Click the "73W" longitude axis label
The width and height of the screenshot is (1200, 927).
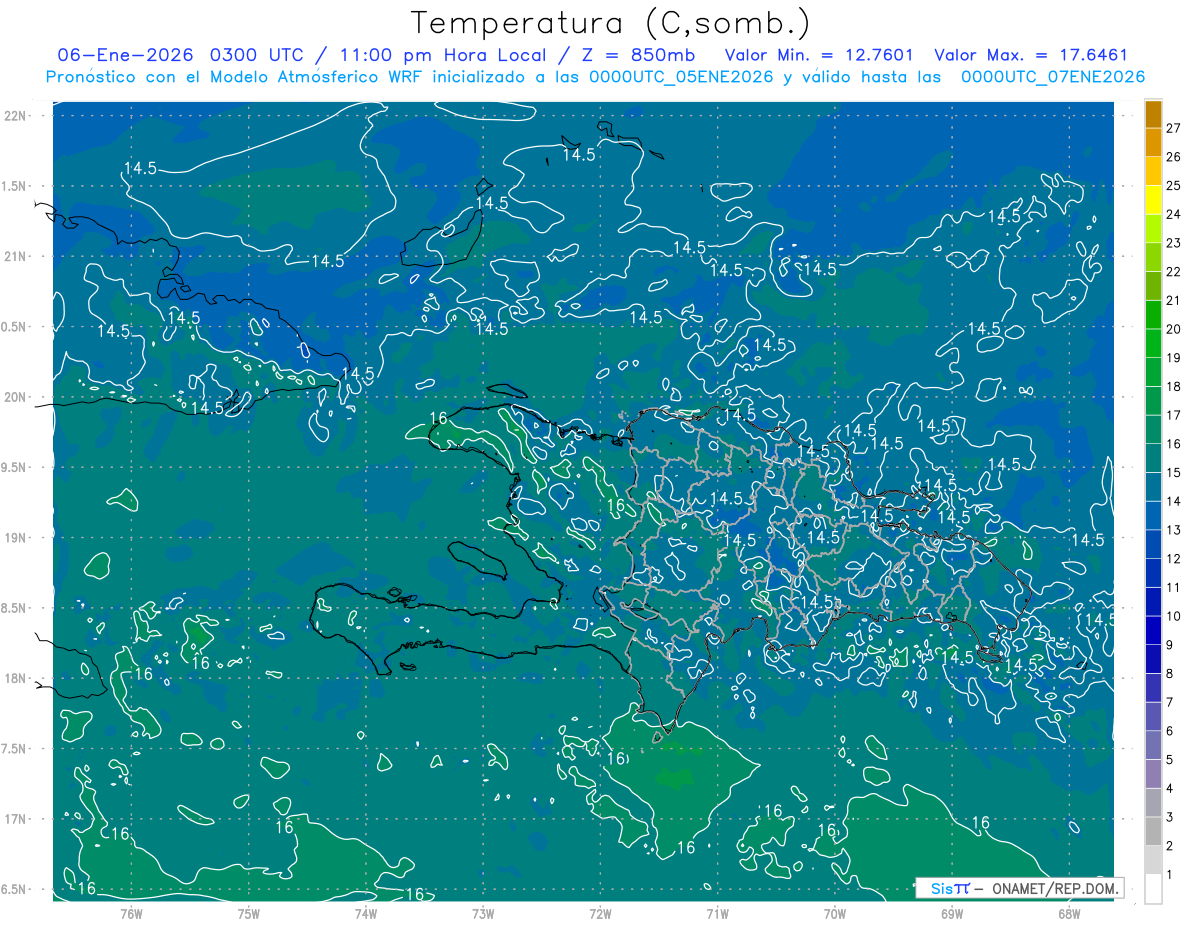coord(483,913)
